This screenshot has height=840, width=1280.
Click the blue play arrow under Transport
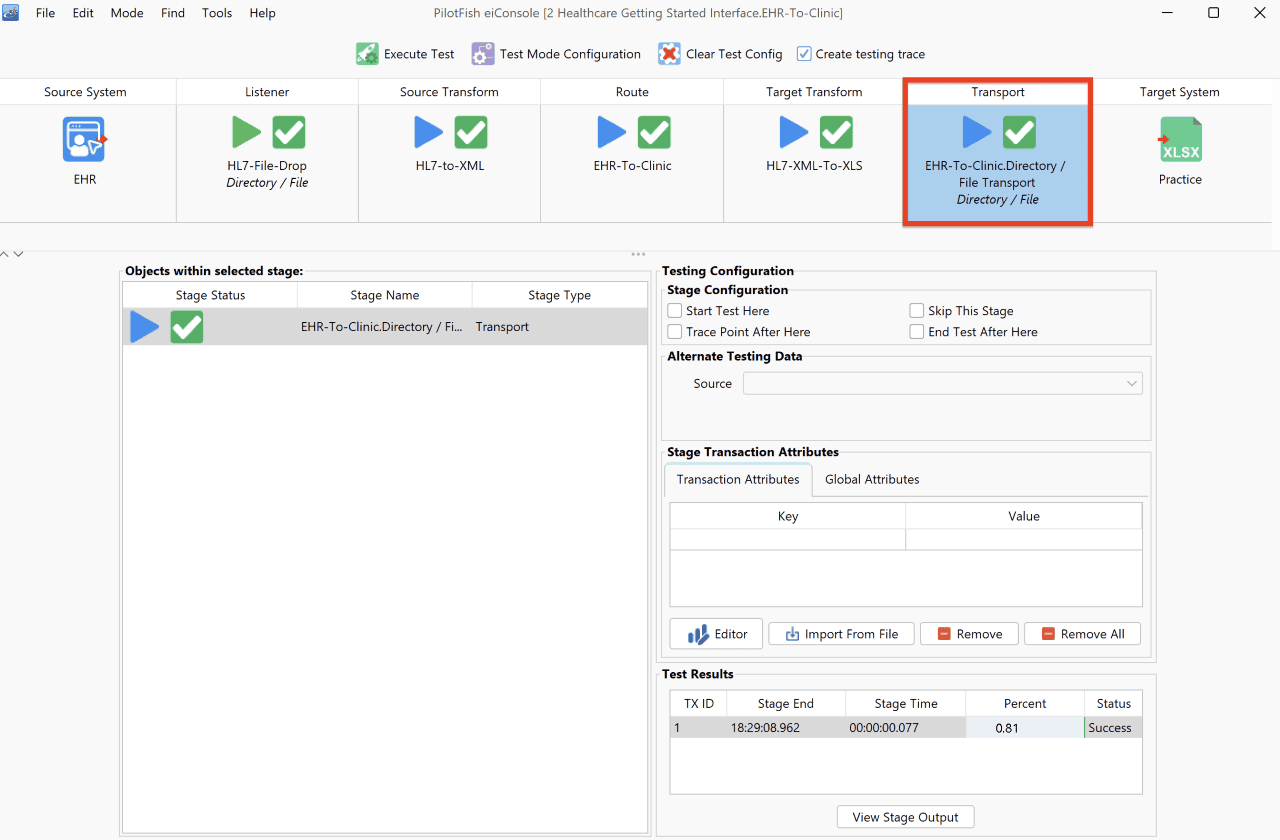coord(976,132)
